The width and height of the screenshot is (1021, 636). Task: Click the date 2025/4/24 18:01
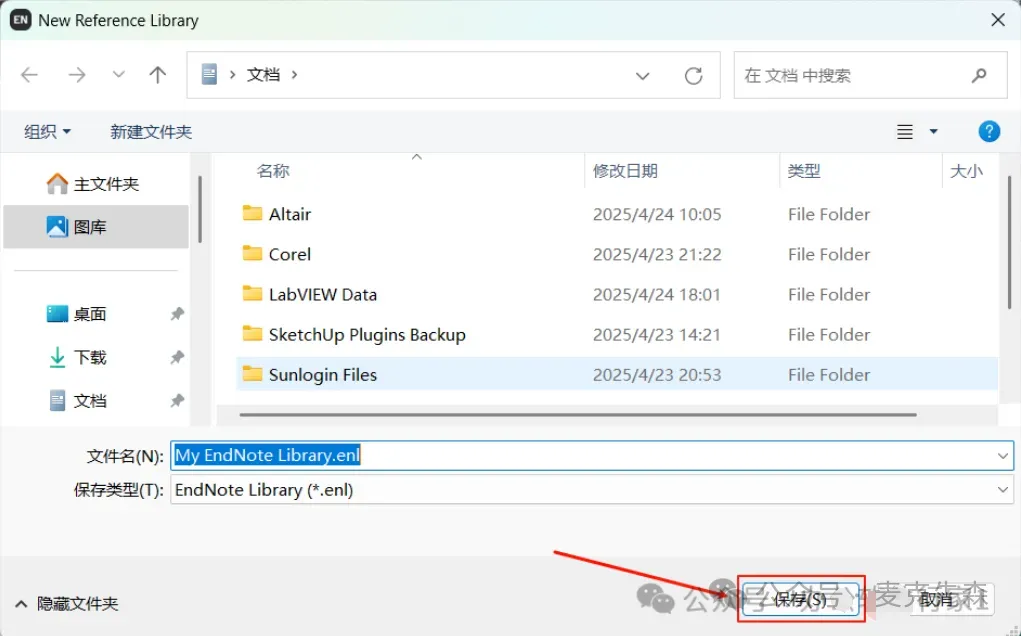656,295
